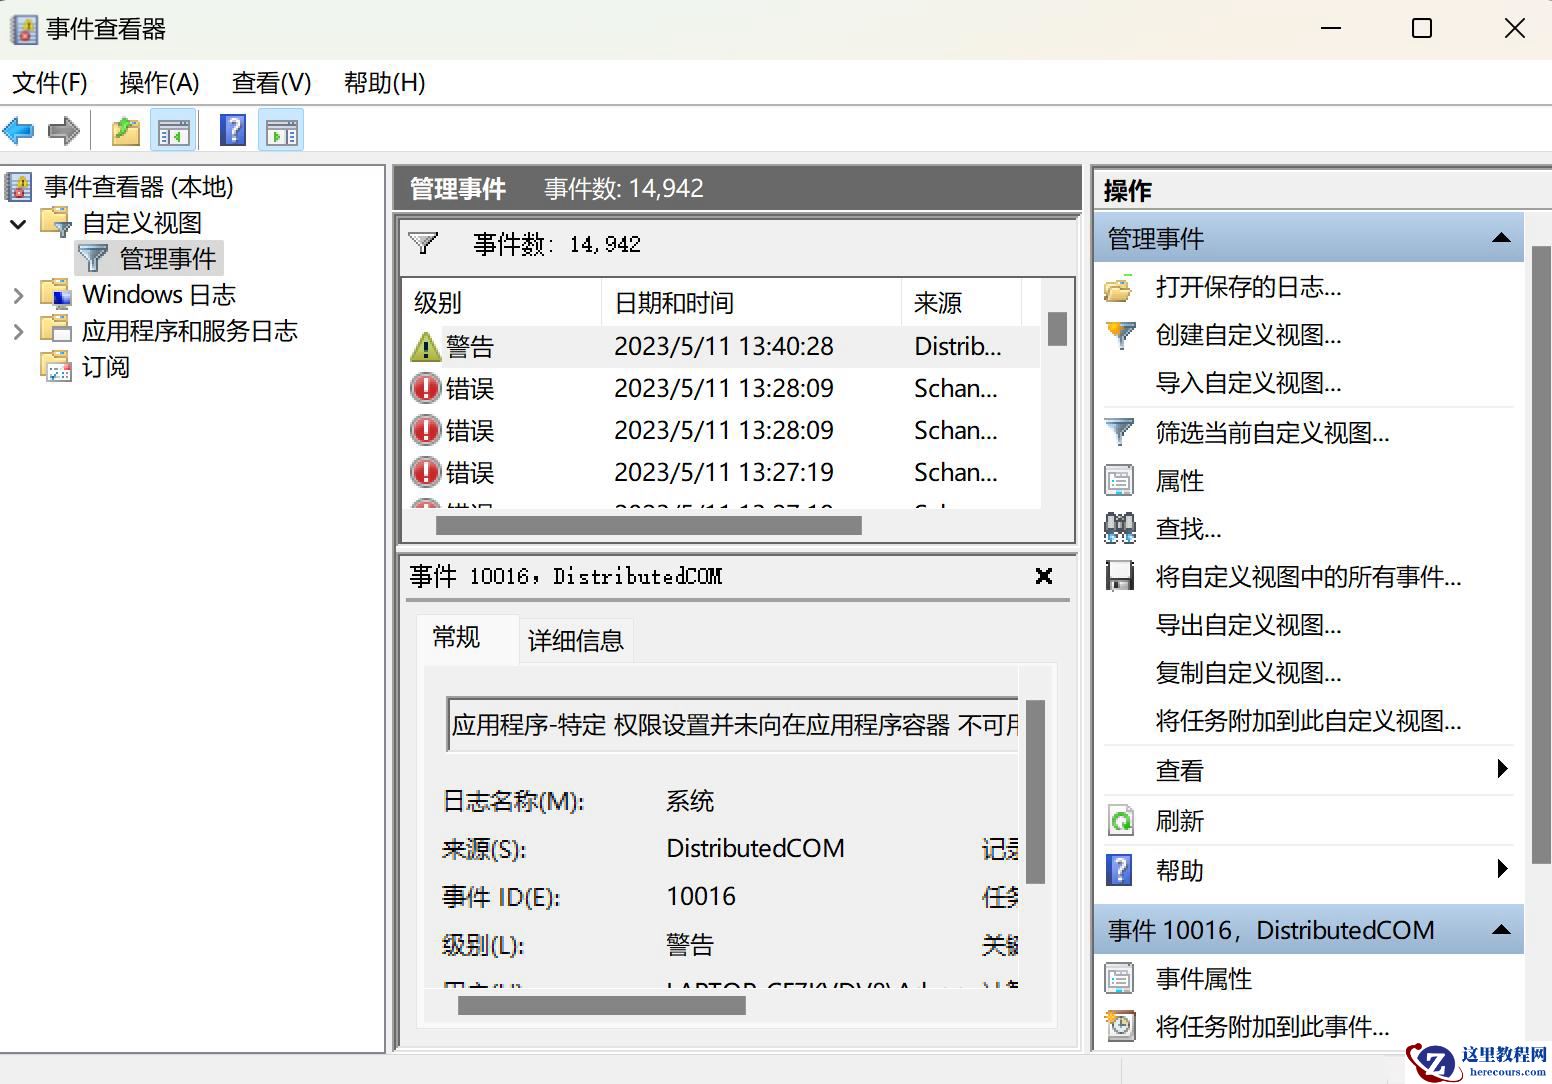Expand the Windows 日志 tree node
Viewport: 1552px width, 1084px height.
click(x=19, y=293)
